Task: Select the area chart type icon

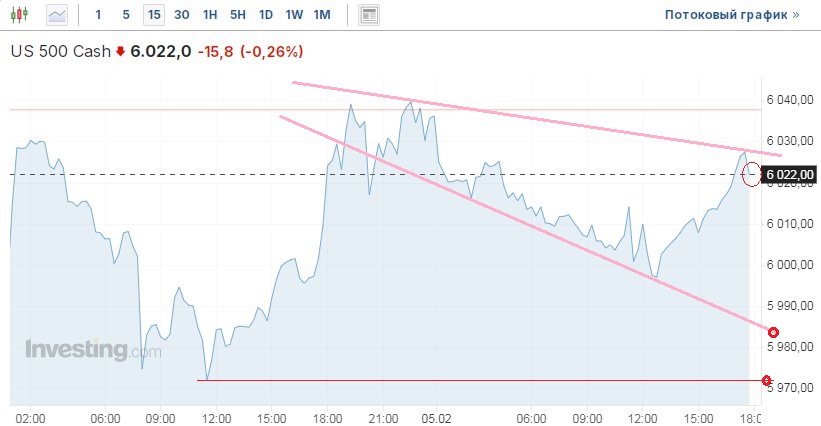Action: pyautogui.click(x=57, y=15)
